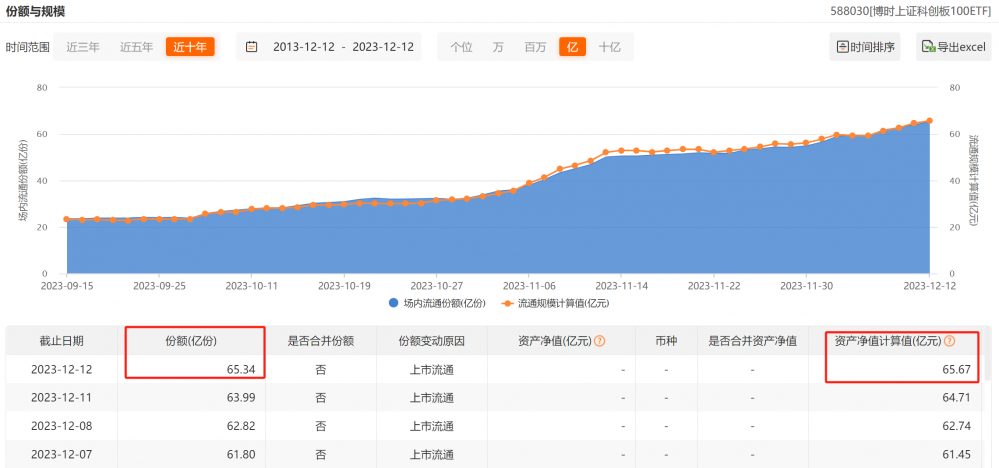Click 是否合并资产净值 column header
This screenshot has height=468, width=999.
pos(752,341)
